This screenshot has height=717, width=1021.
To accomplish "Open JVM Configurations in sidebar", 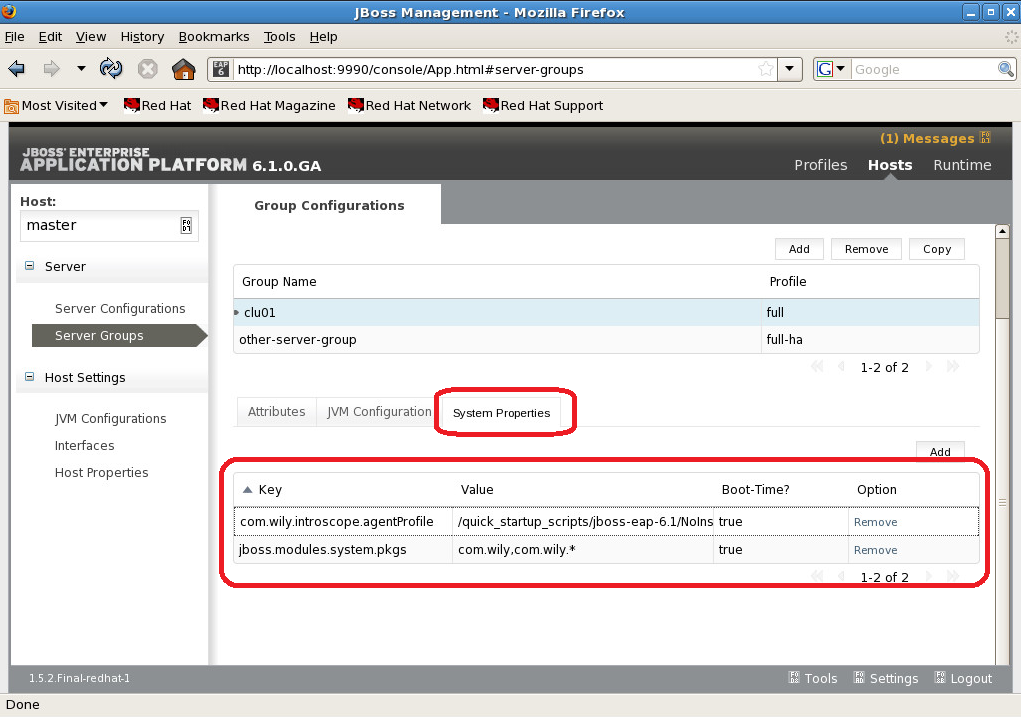I will point(110,418).
